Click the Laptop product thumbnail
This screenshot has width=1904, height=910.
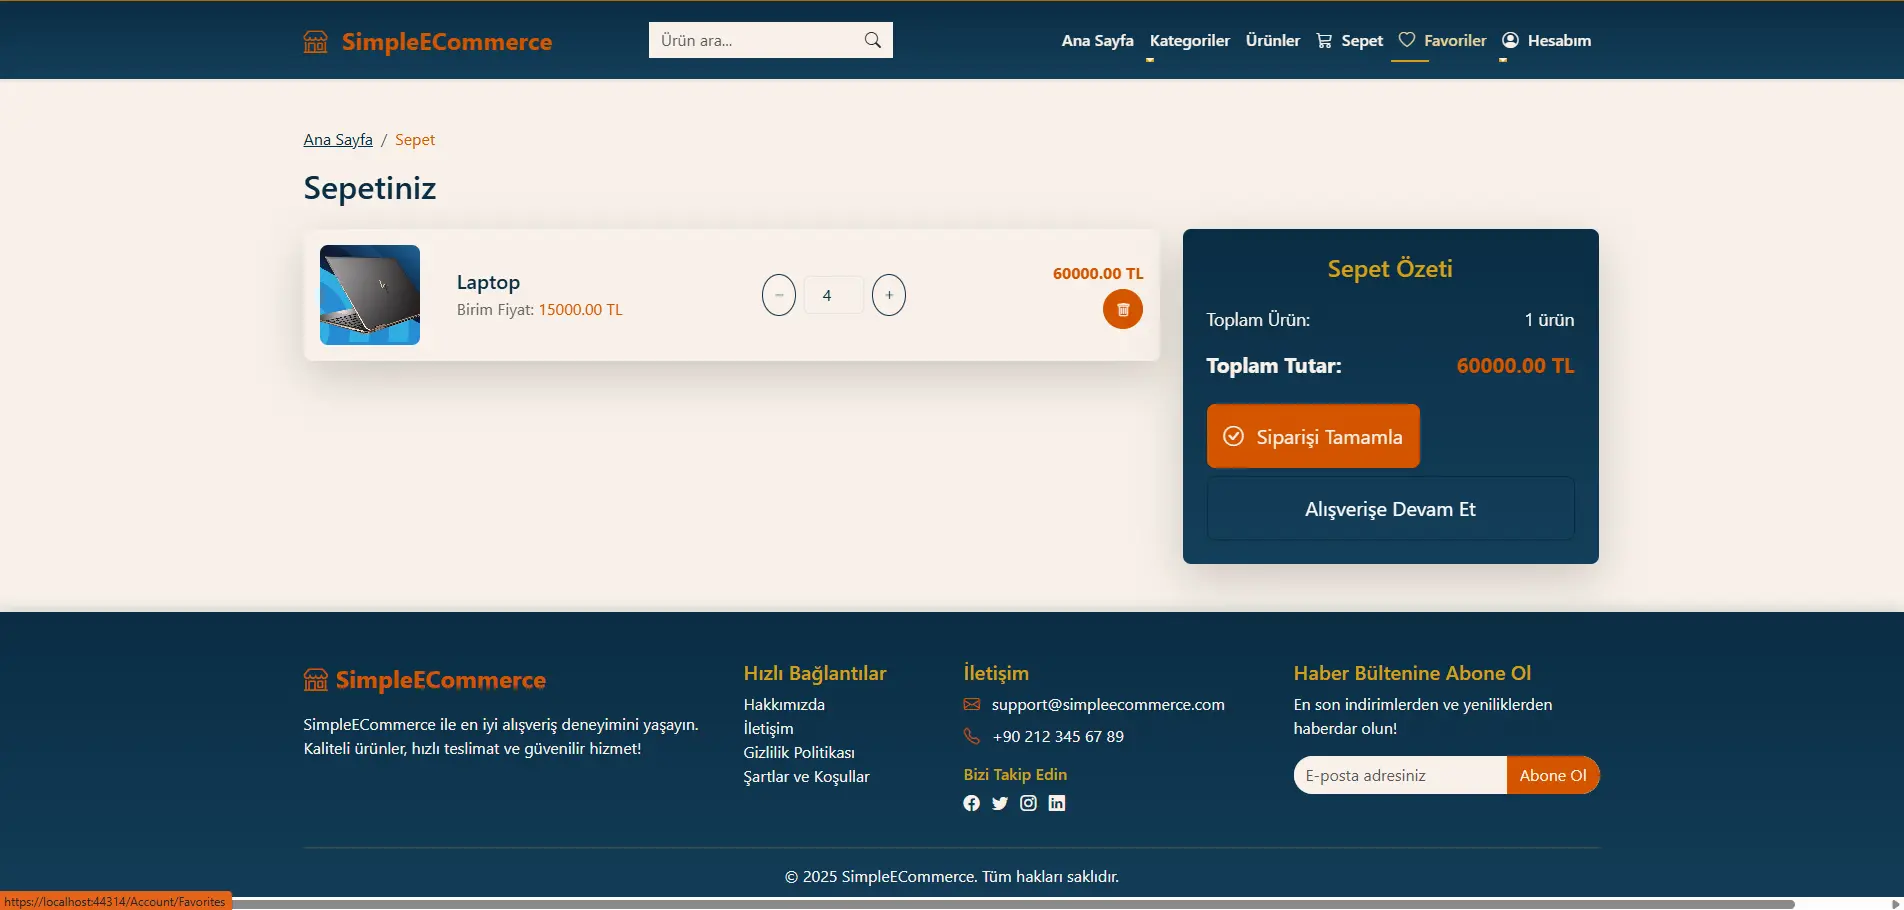click(370, 295)
